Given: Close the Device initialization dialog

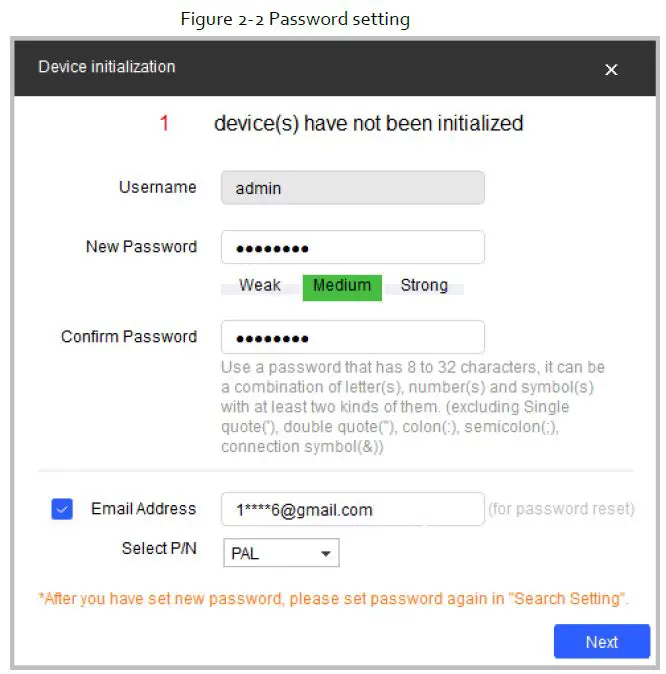Looking at the screenshot, I should point(611,69).
